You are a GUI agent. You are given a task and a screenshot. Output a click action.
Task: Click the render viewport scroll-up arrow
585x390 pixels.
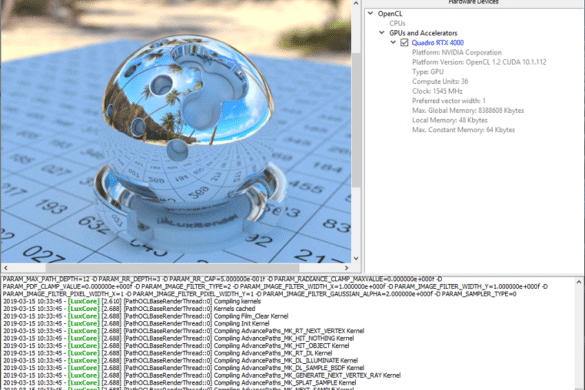pos(356,3)
